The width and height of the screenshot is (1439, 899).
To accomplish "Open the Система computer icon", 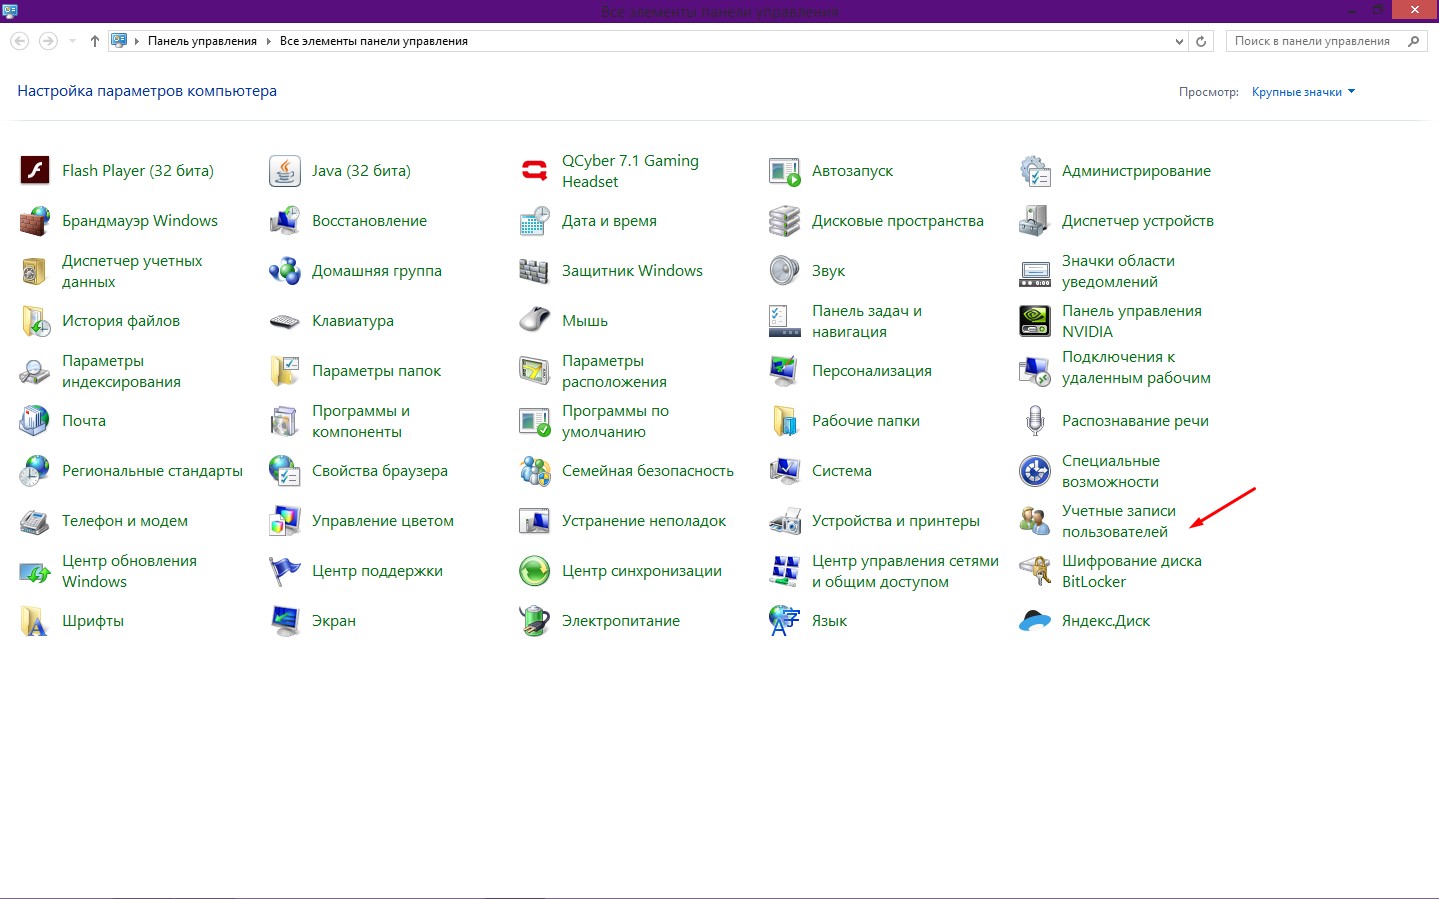I will (785, 471).
